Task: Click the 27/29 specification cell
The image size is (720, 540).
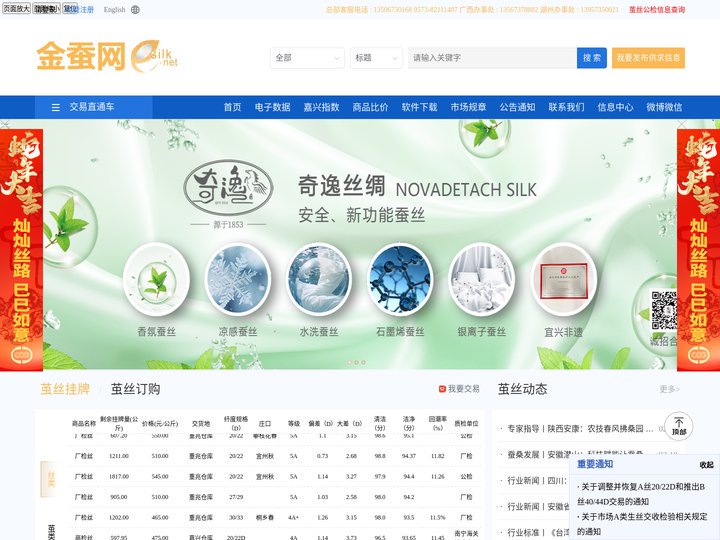Action: click(x=236, y=497)
